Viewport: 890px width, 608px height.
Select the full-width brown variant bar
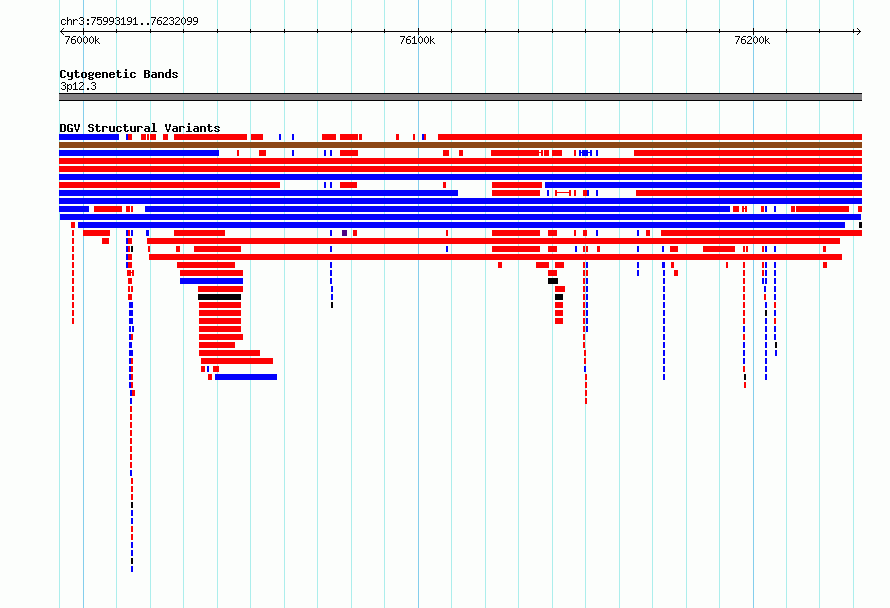point(460,145)
